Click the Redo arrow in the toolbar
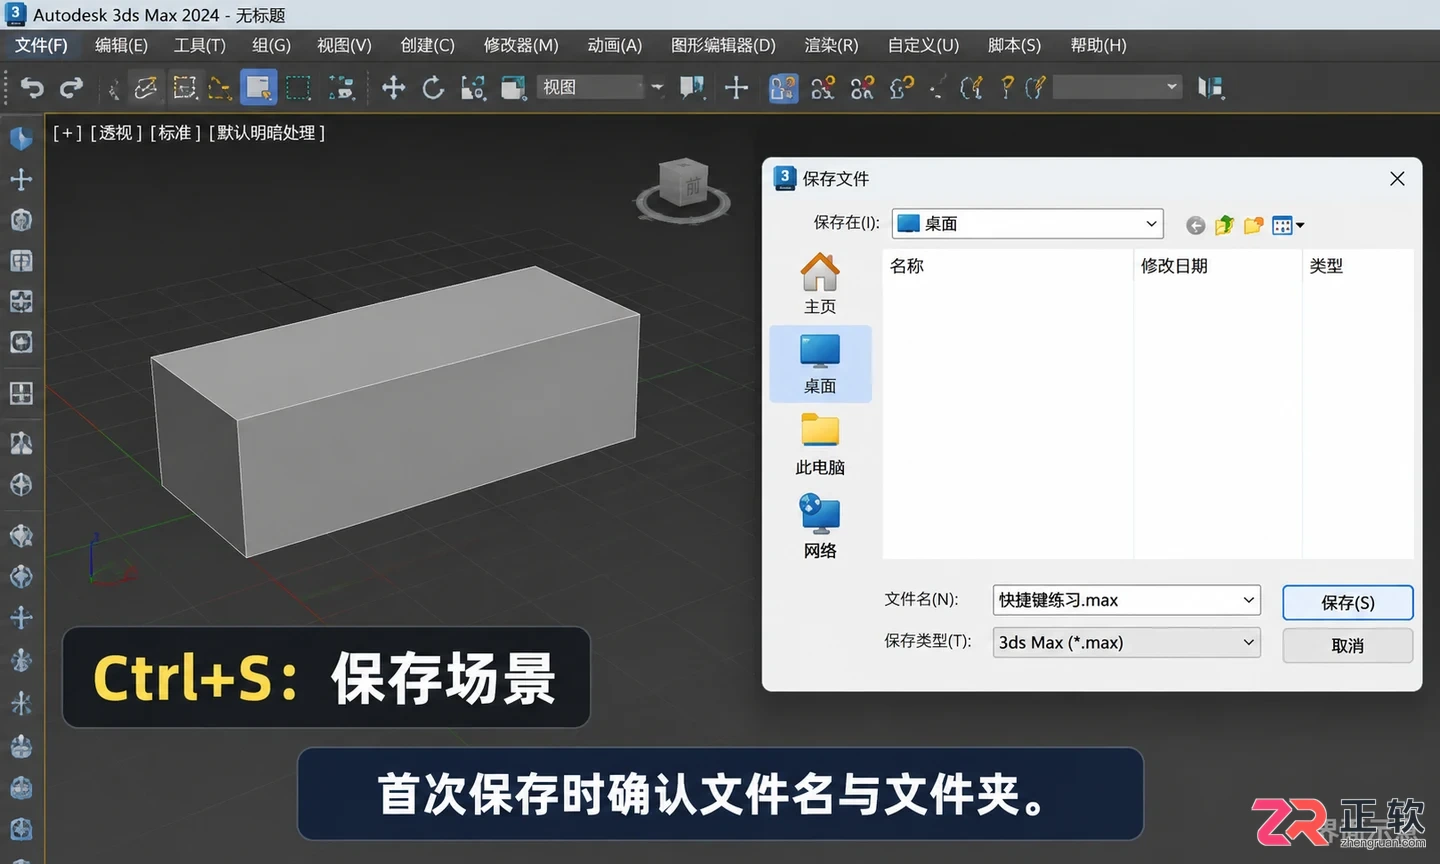This screenshot has width=1440, height=864. pyautogui.click(x=71, y=88)
